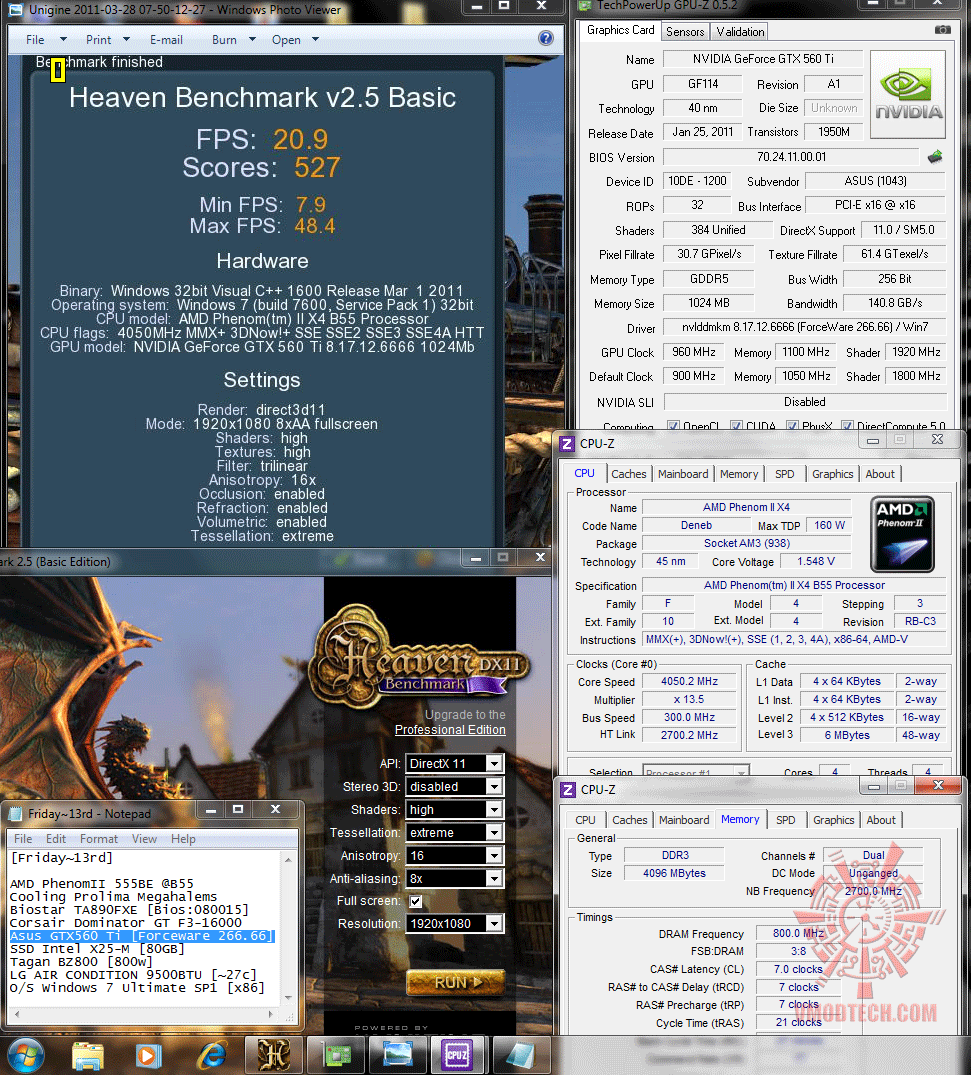971x1075 pixels.
Task: Click the GPU Clock 960 MHz field
Action: pyautogui.click(x=693, y=352)
